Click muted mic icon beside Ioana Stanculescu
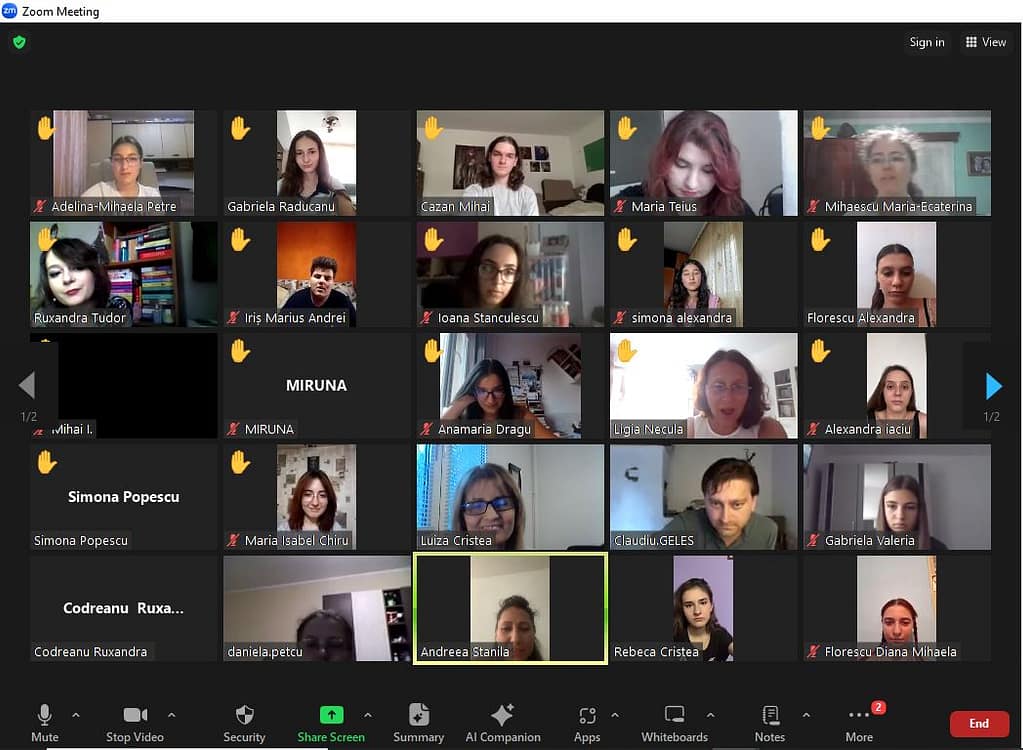Viewport: 1023px width, 750px height. (x=426, y=318)
